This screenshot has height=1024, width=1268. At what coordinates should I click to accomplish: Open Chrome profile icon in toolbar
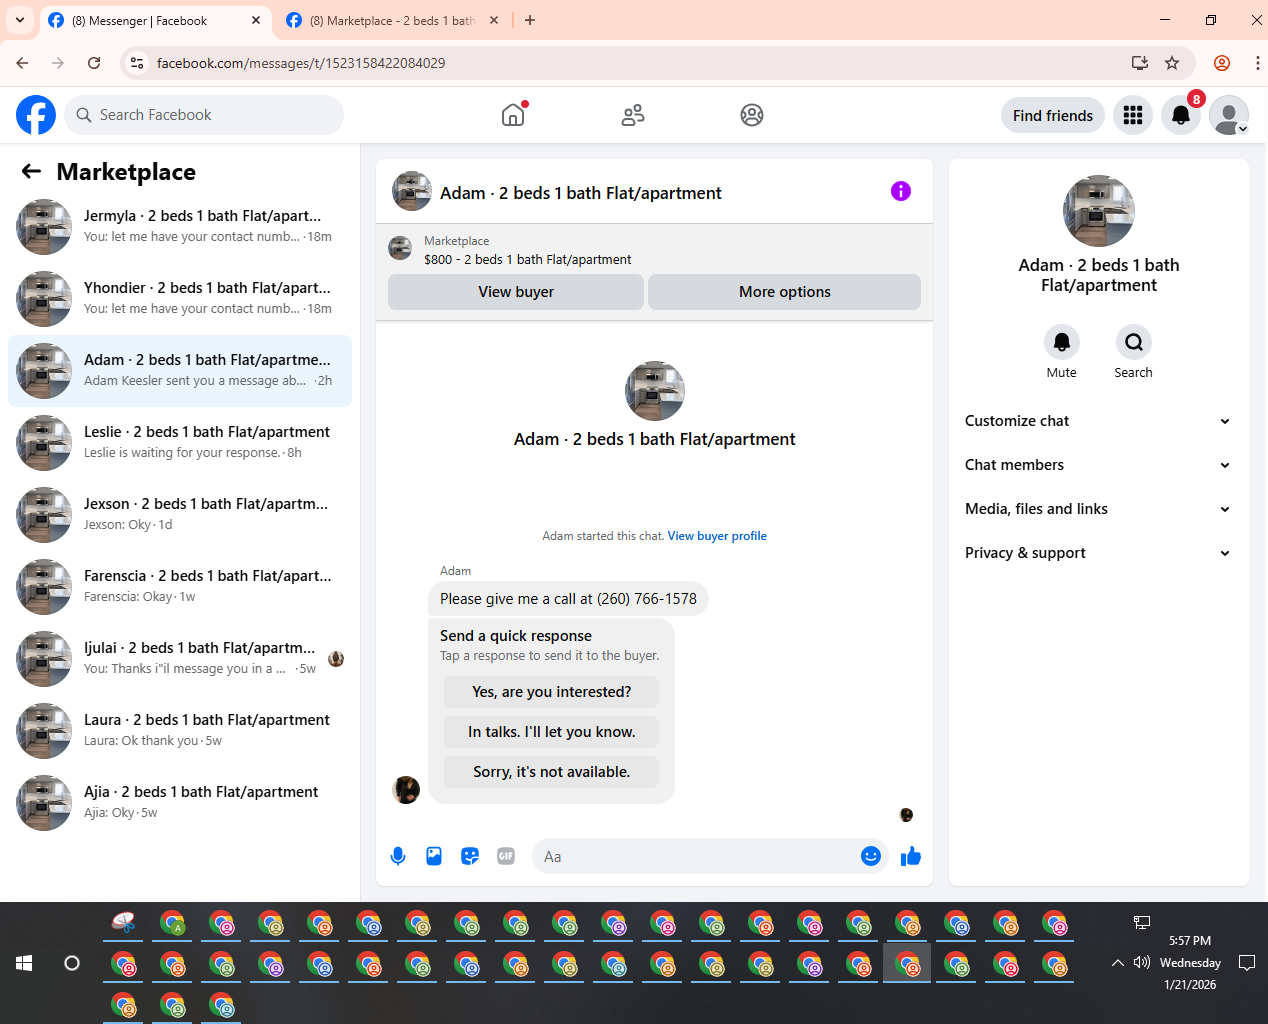click(x=1222, y=63)
